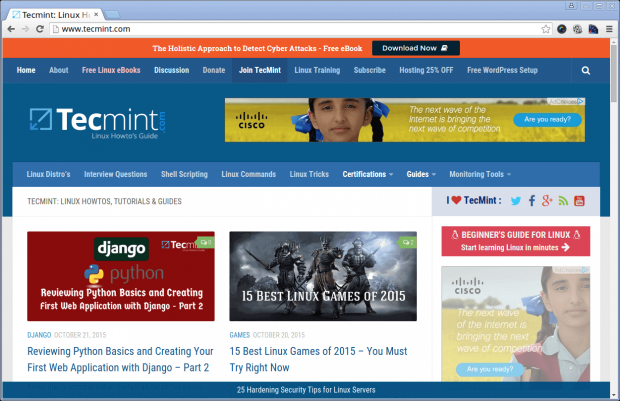Expand the Monitoring Tools dropdown
620x401 pixels.
point(480,174)
